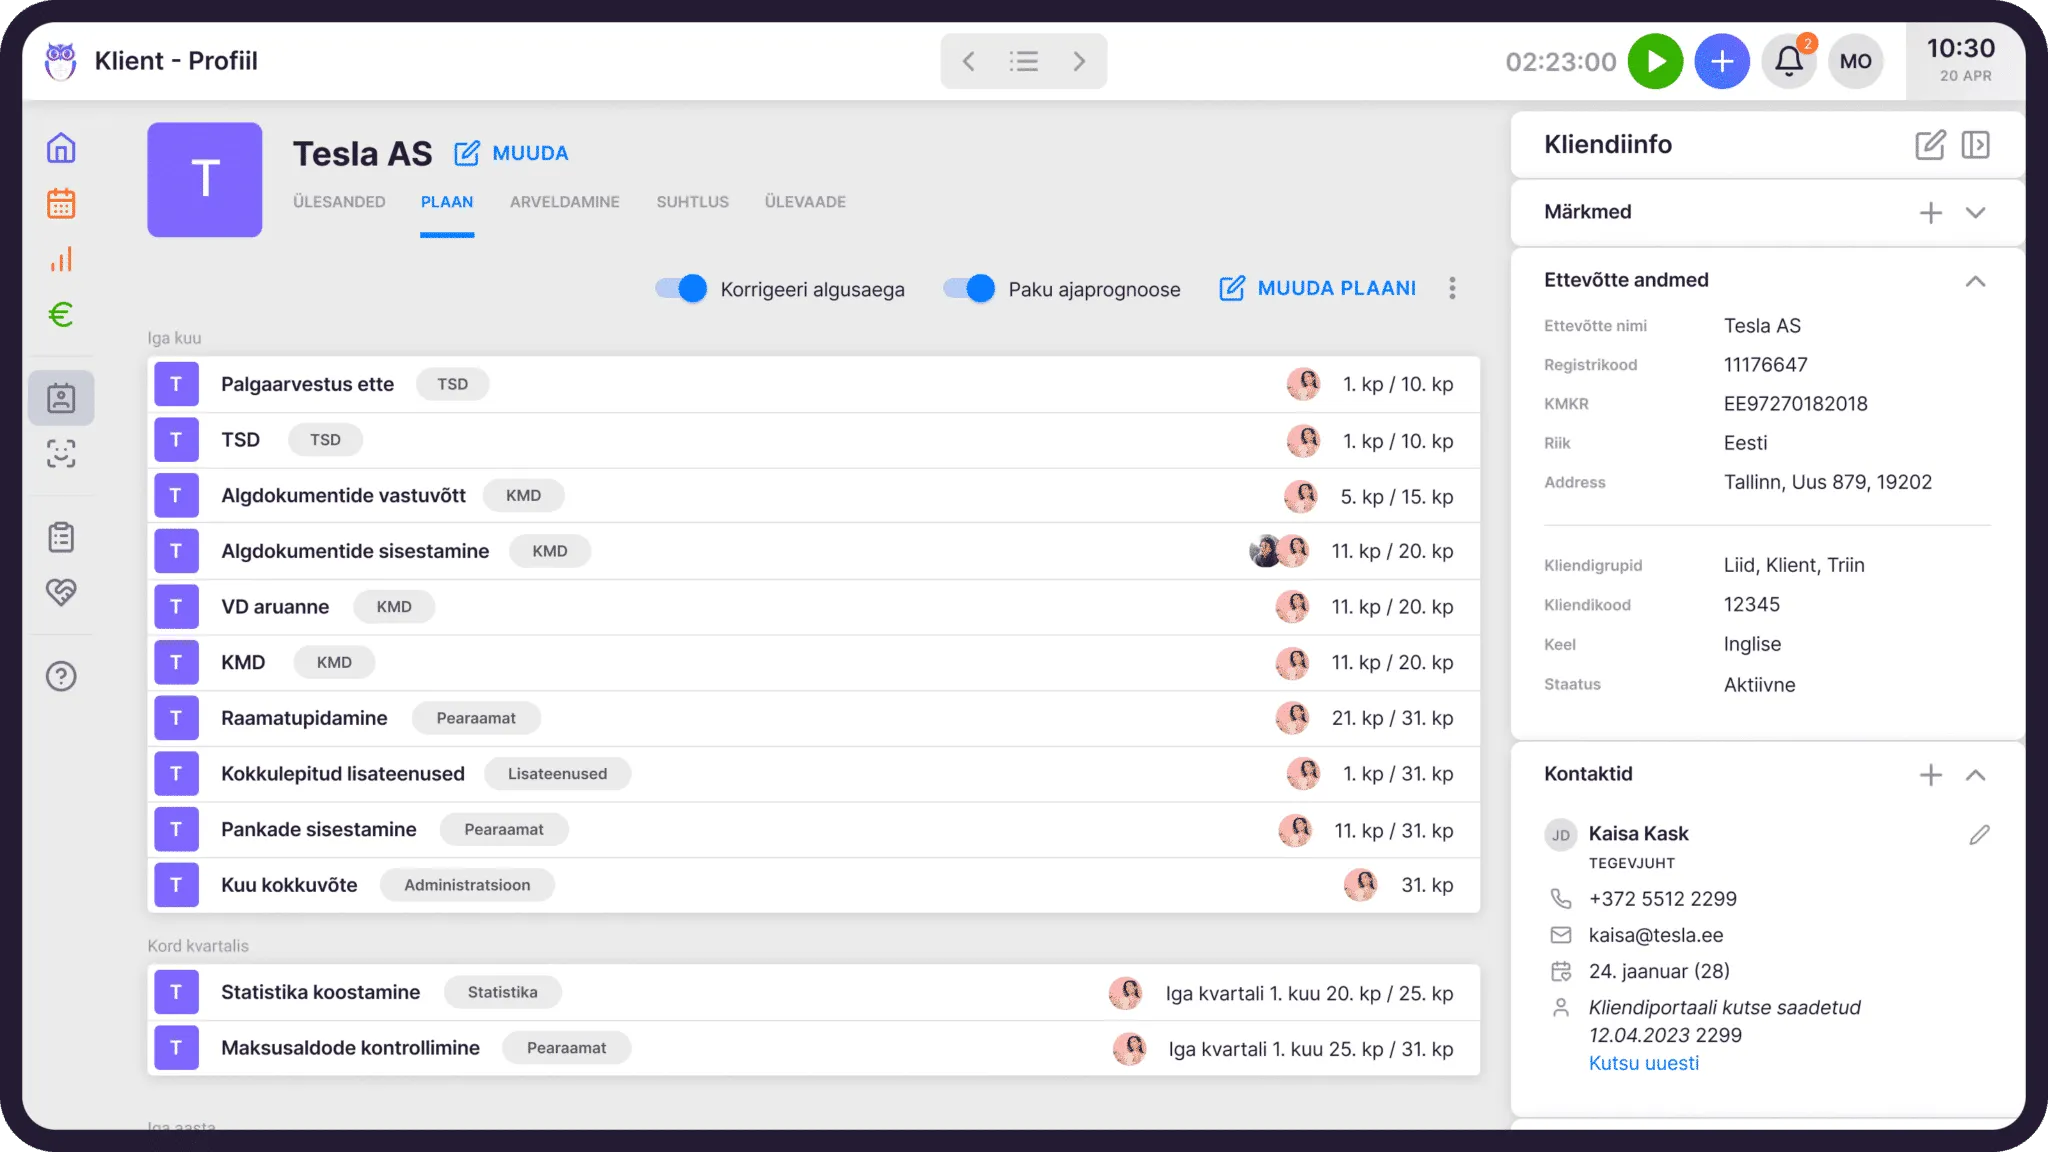This screenshot has width=2048, height=1152.
Task: Start the timer with green play button
Action: point(1655,61)
